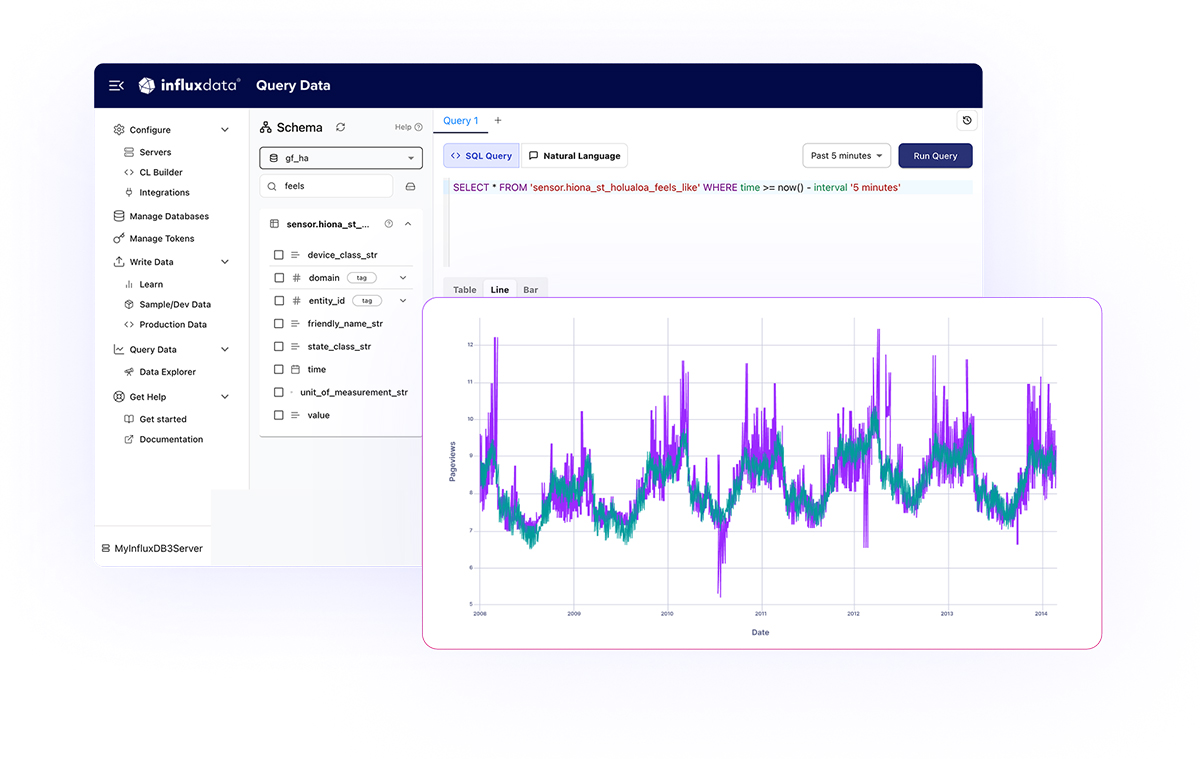1200x759 pixels.
Task: Switch to the Table view tab
Action: pos(464,290)
